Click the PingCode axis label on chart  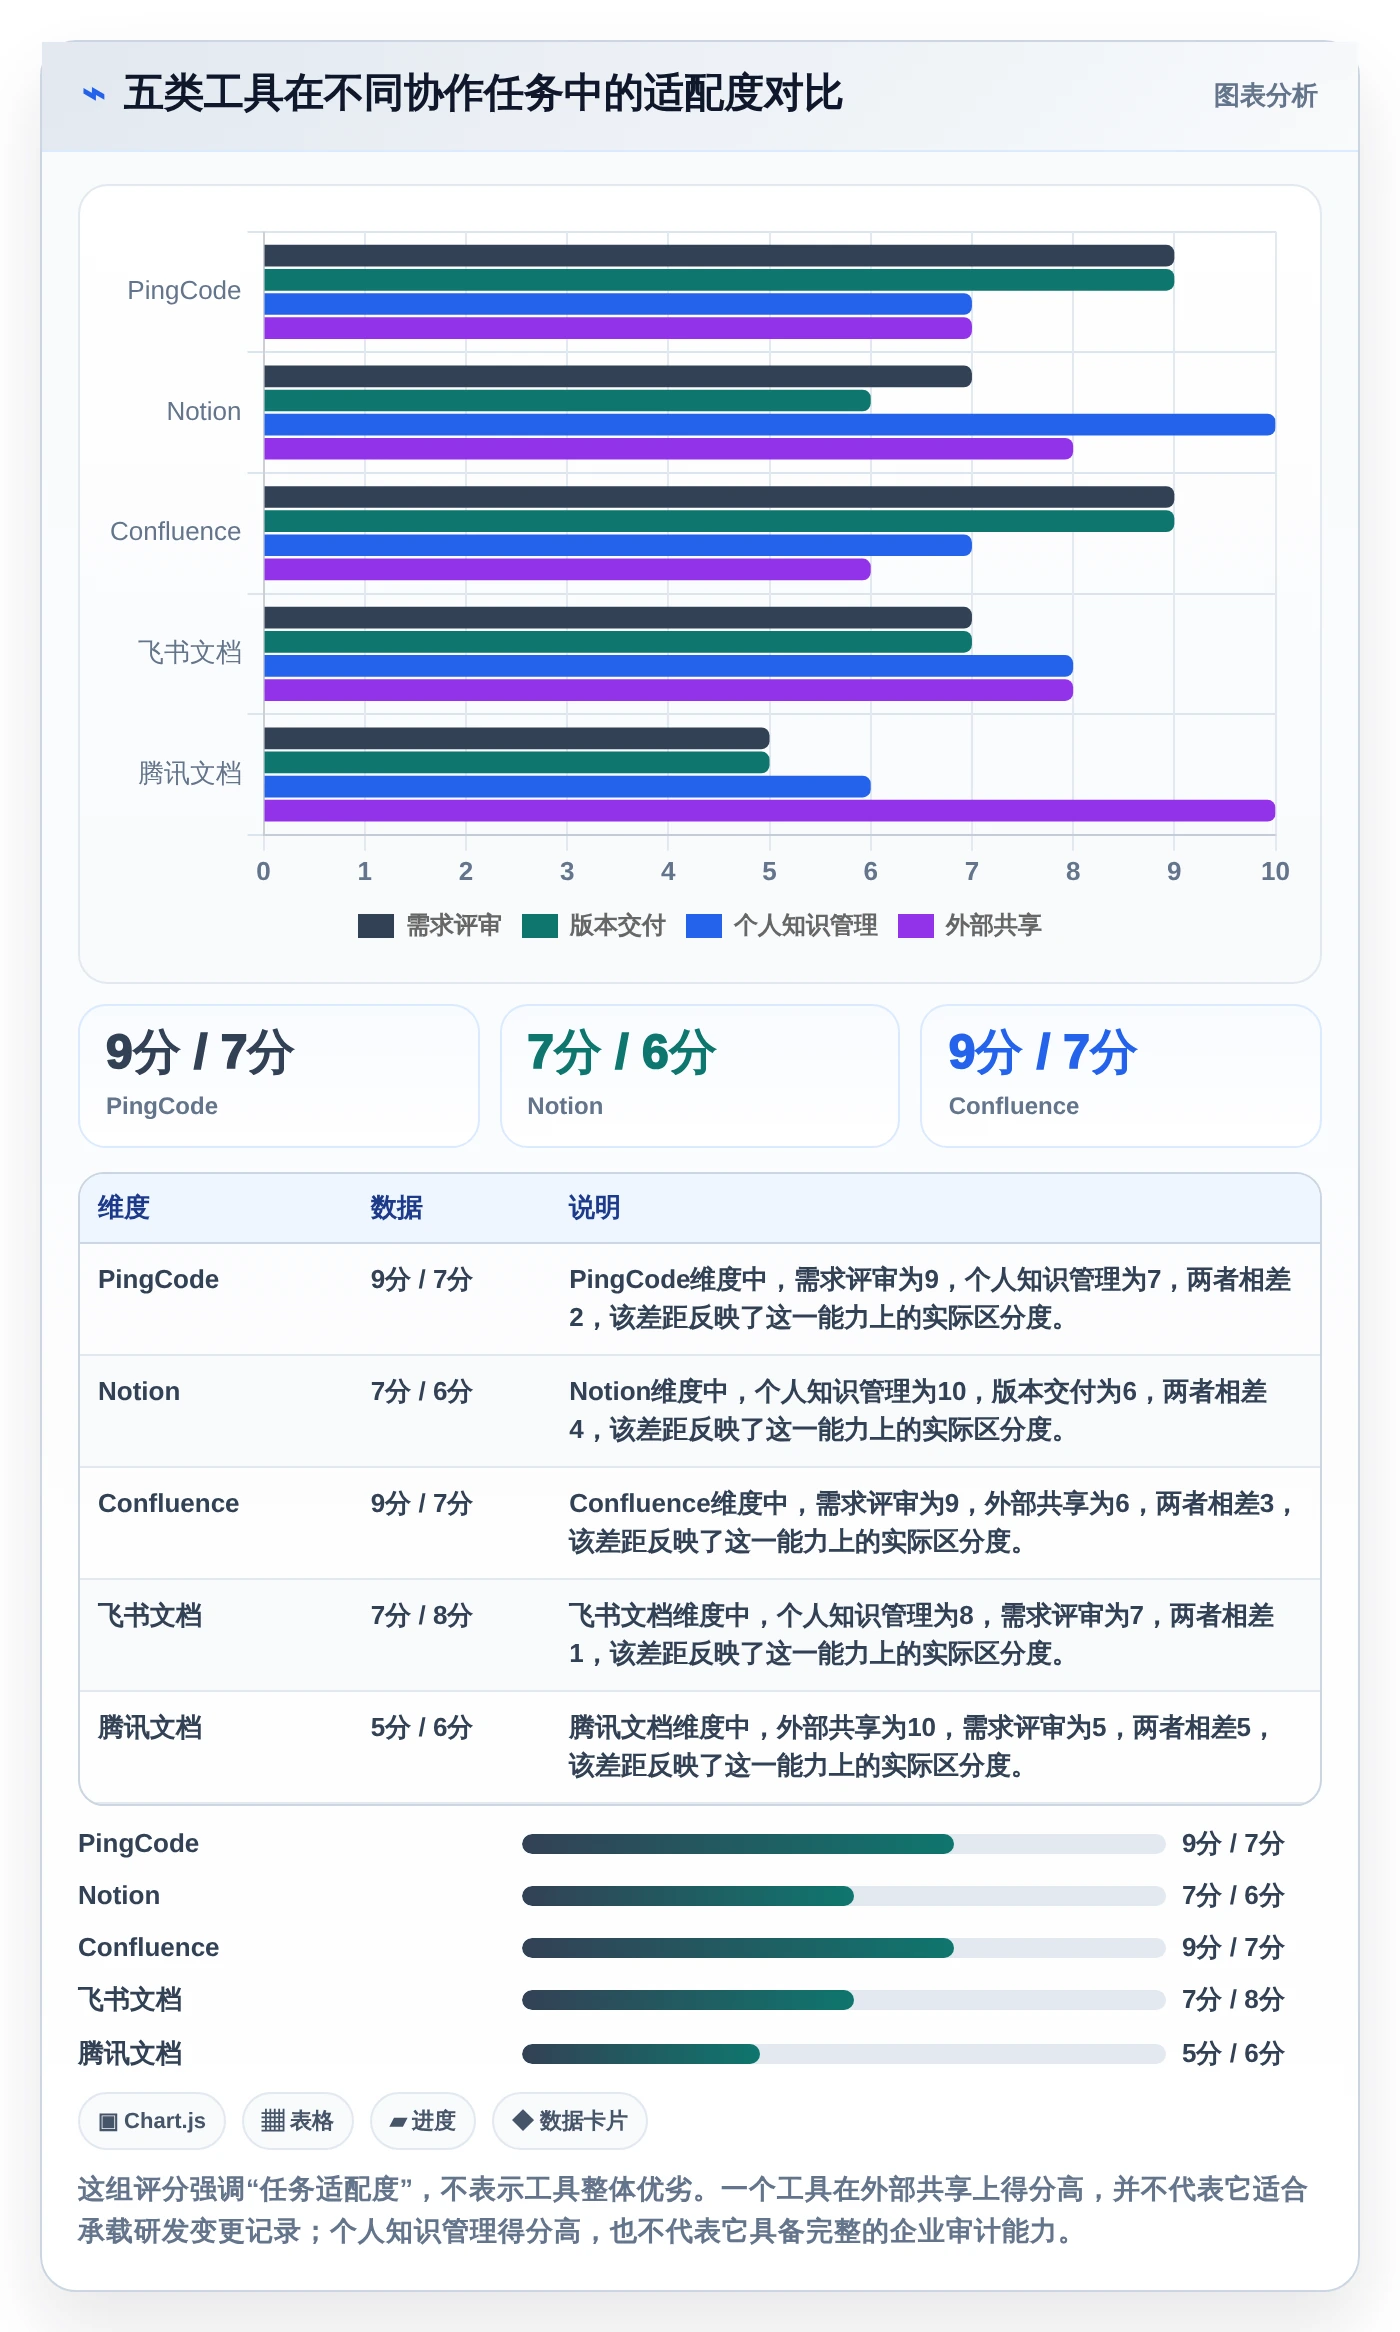[x=184, y=291]
